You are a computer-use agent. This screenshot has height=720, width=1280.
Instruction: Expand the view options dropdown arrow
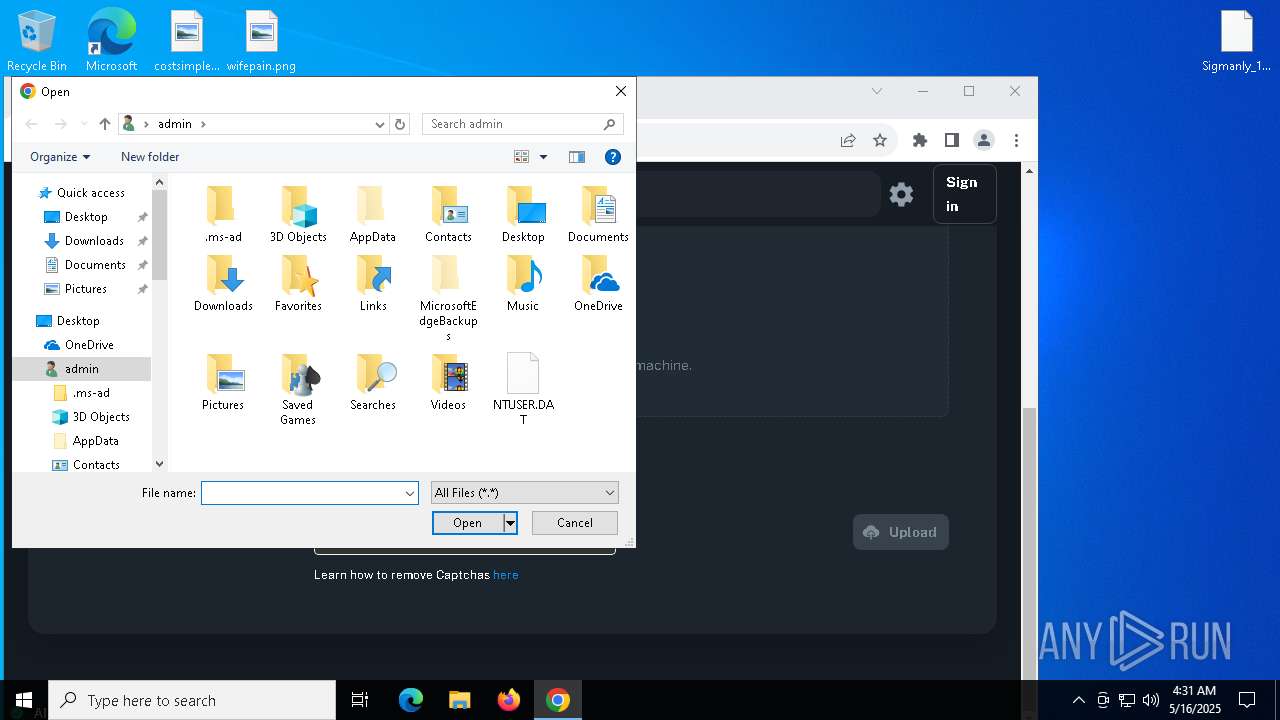(543, 157)
